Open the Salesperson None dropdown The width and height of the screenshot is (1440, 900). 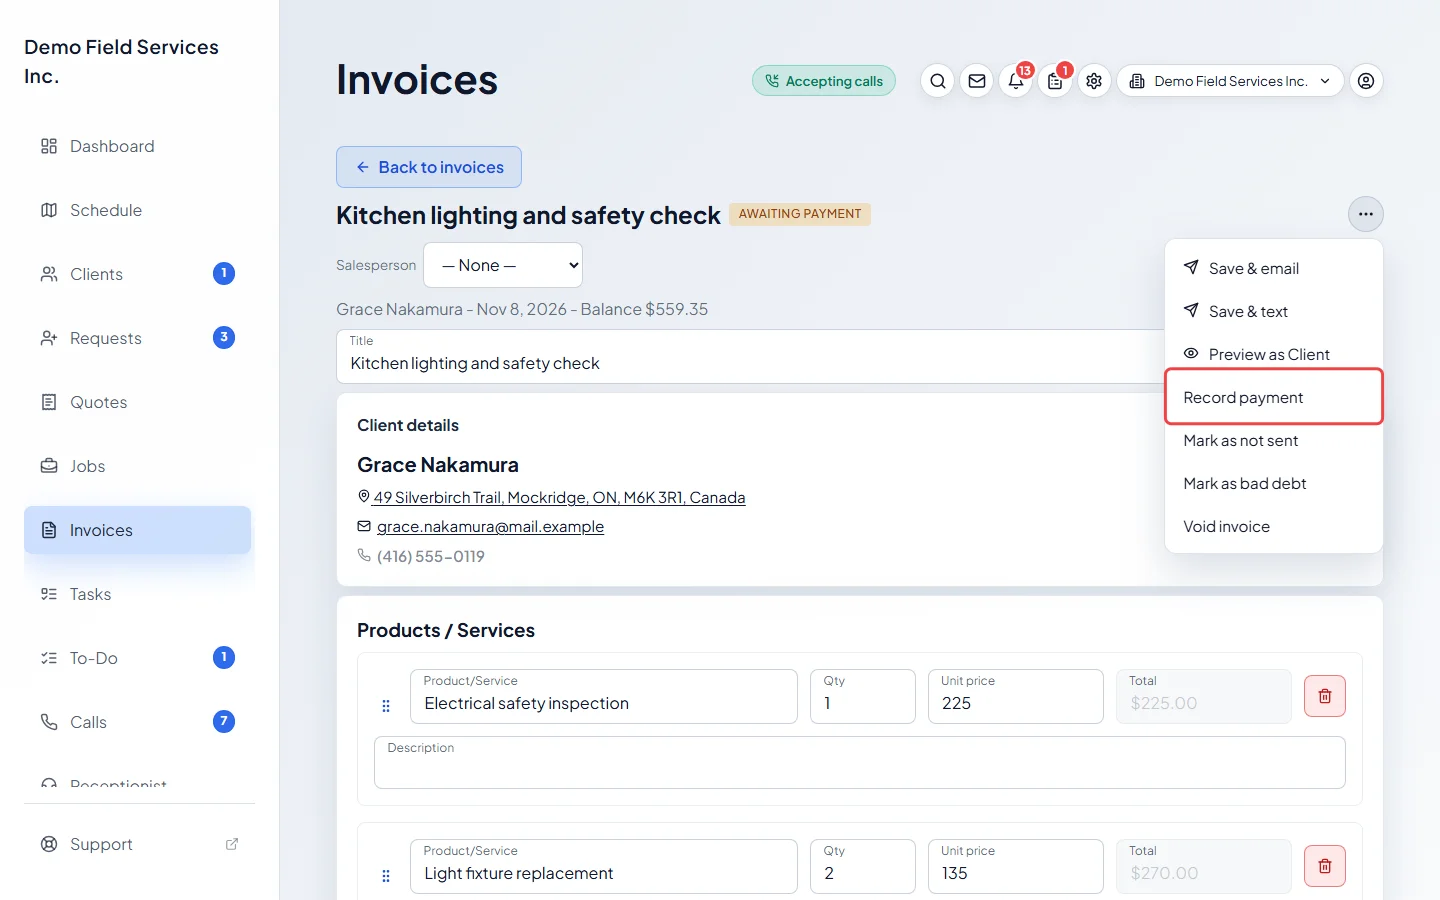point(503,265)
